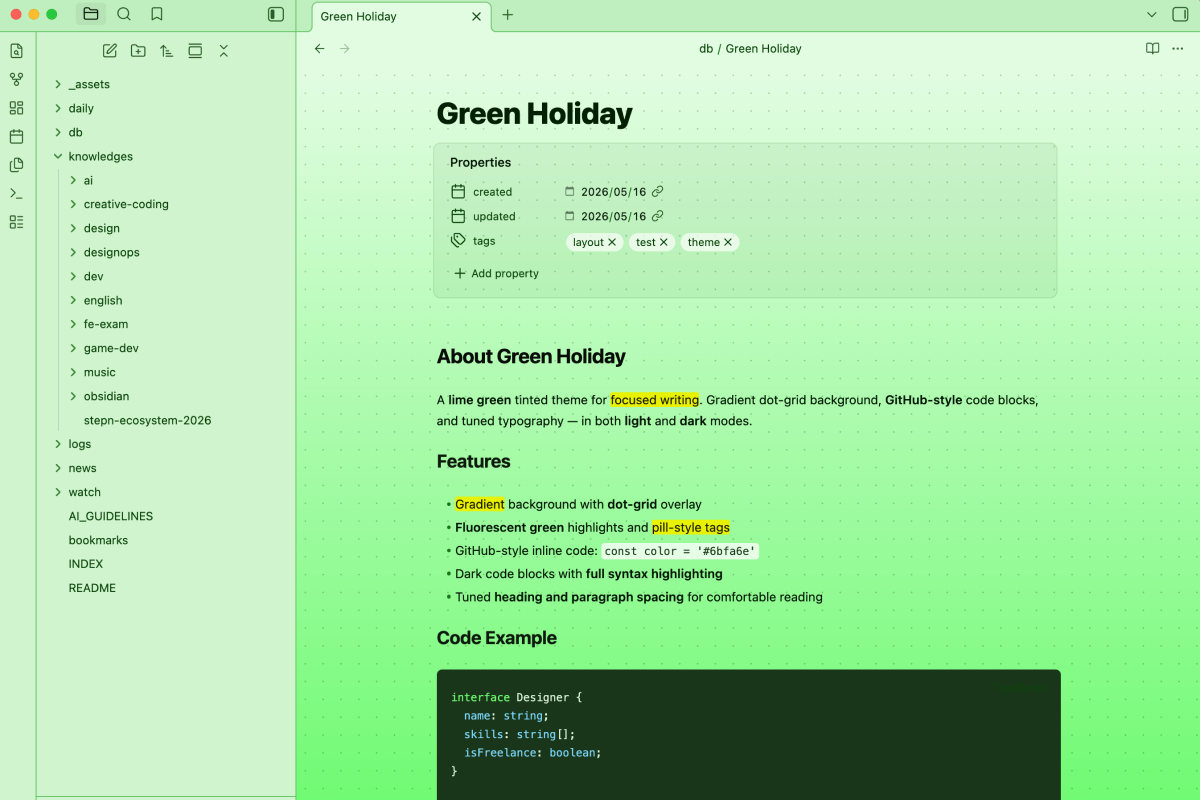Open the updated date's link icon
This screenshot has width=1200, height=800.
pos(657,215)
